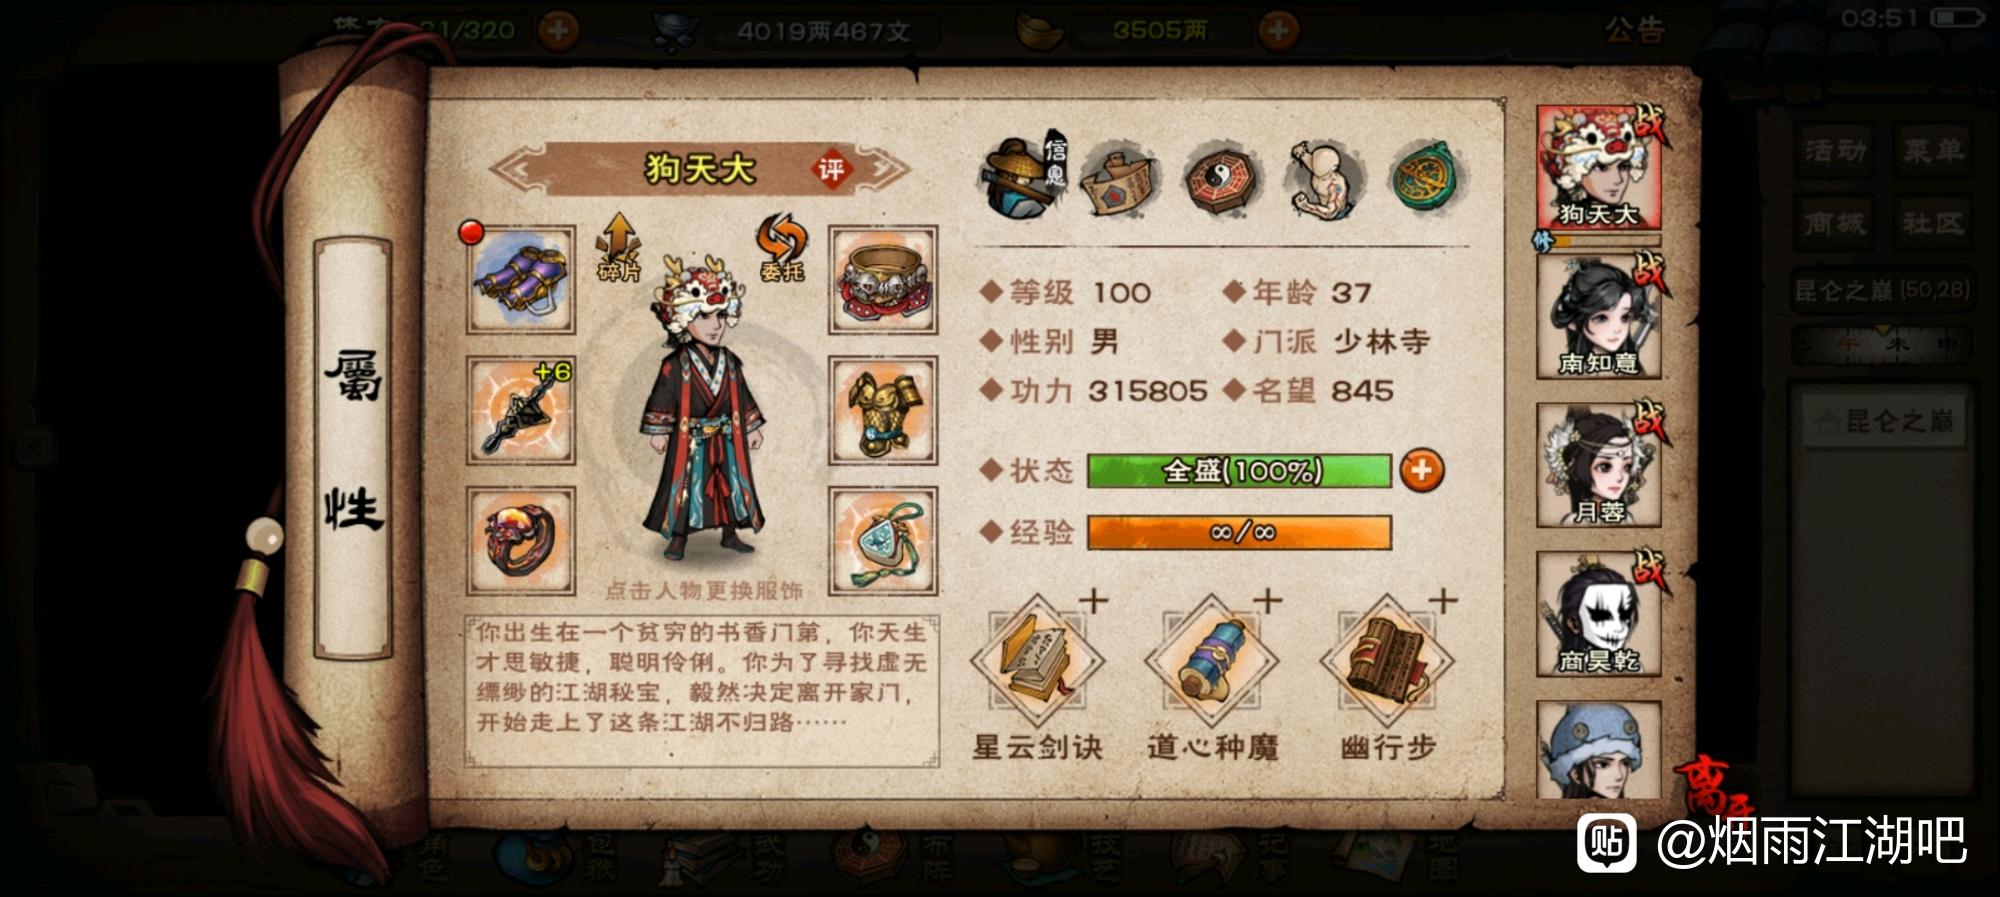
Task: Select party member 月蓉 portrait
Action: [x=1598, y=465]
